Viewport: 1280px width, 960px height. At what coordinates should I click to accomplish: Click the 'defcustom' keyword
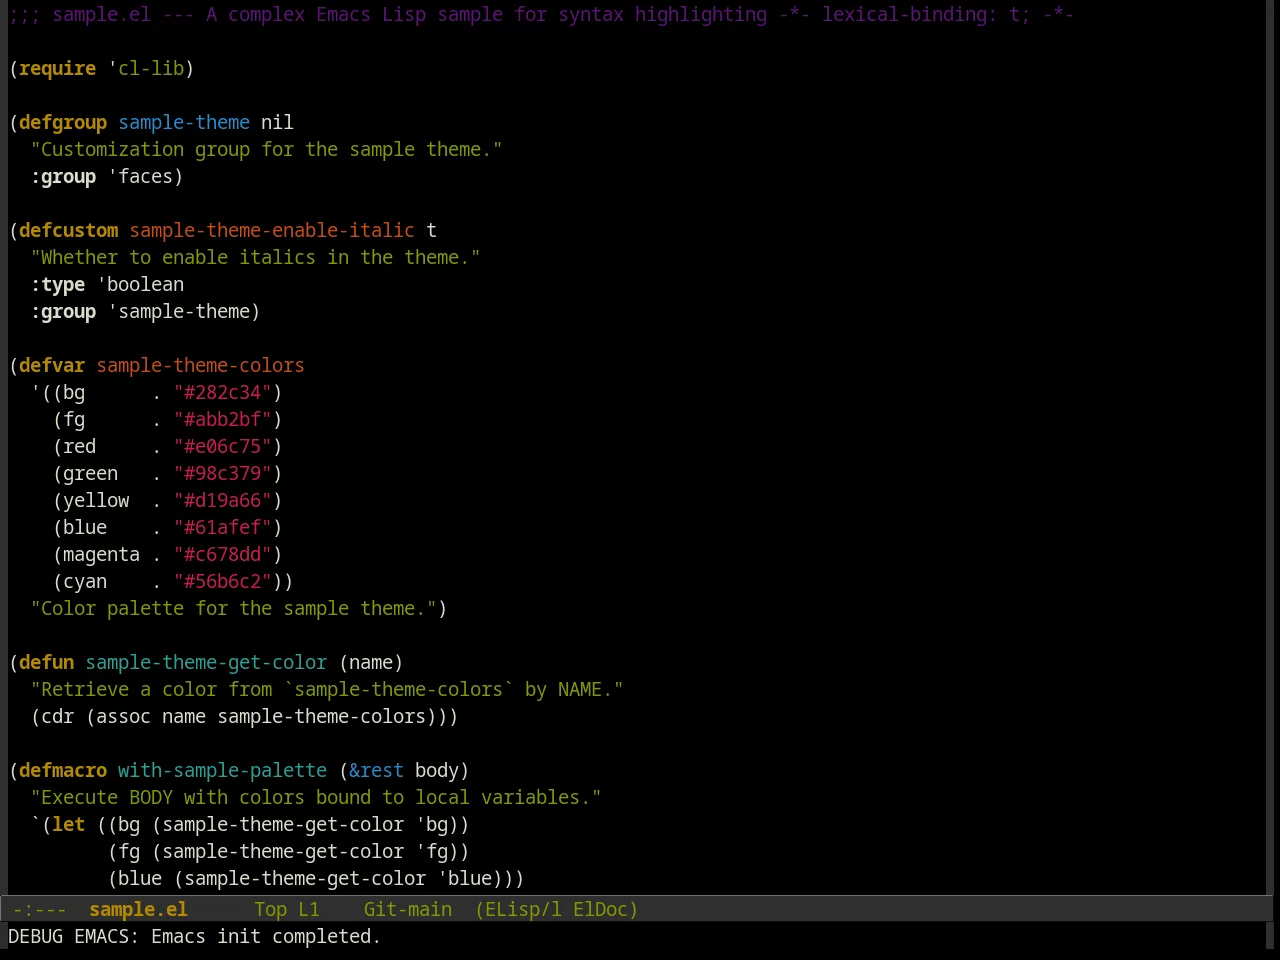(68, 230)
